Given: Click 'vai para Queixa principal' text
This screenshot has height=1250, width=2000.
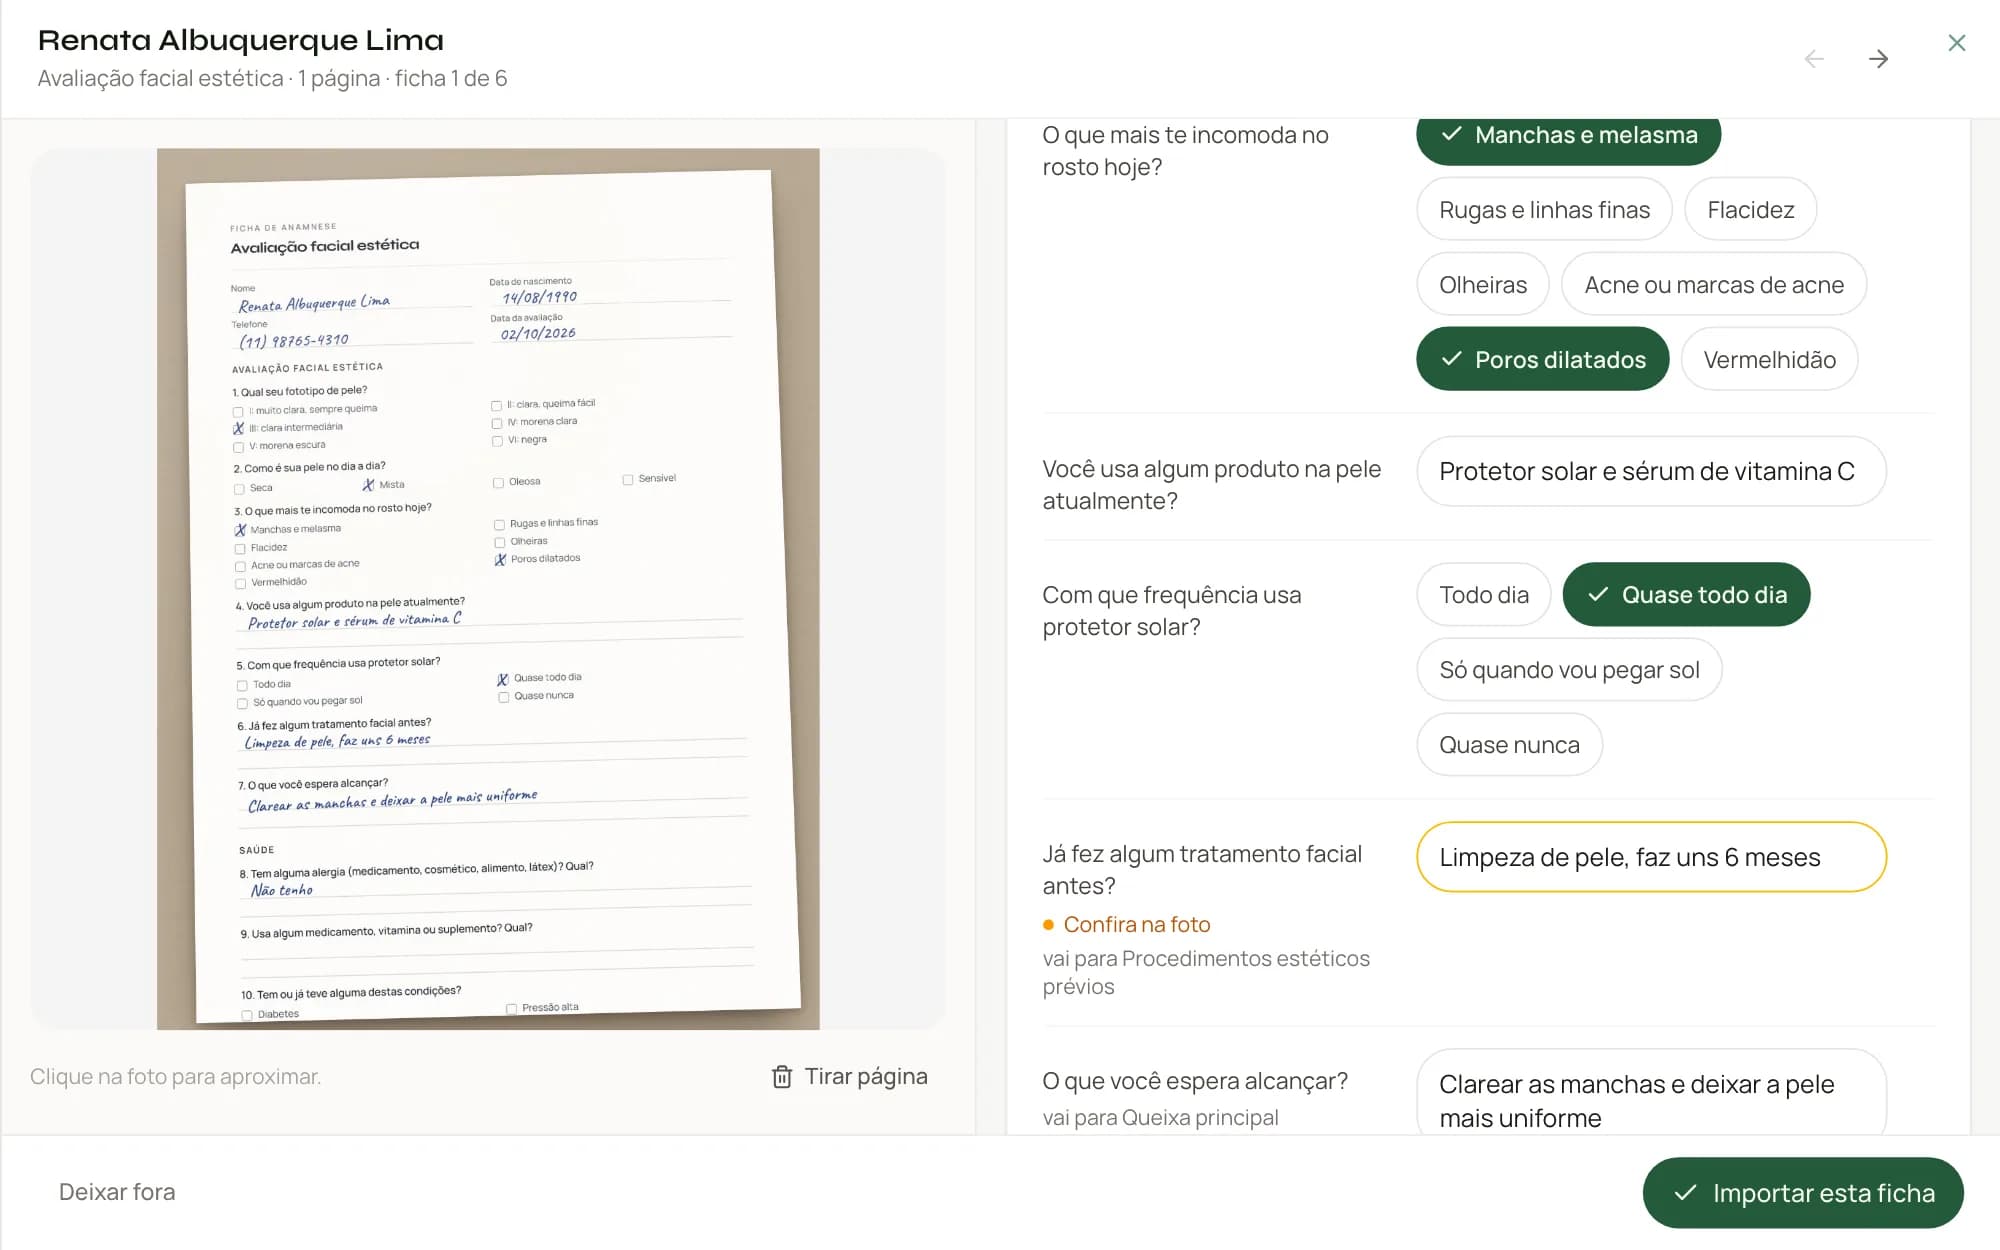Looking at the screenshot, I should click(x=1160, y=1118).
